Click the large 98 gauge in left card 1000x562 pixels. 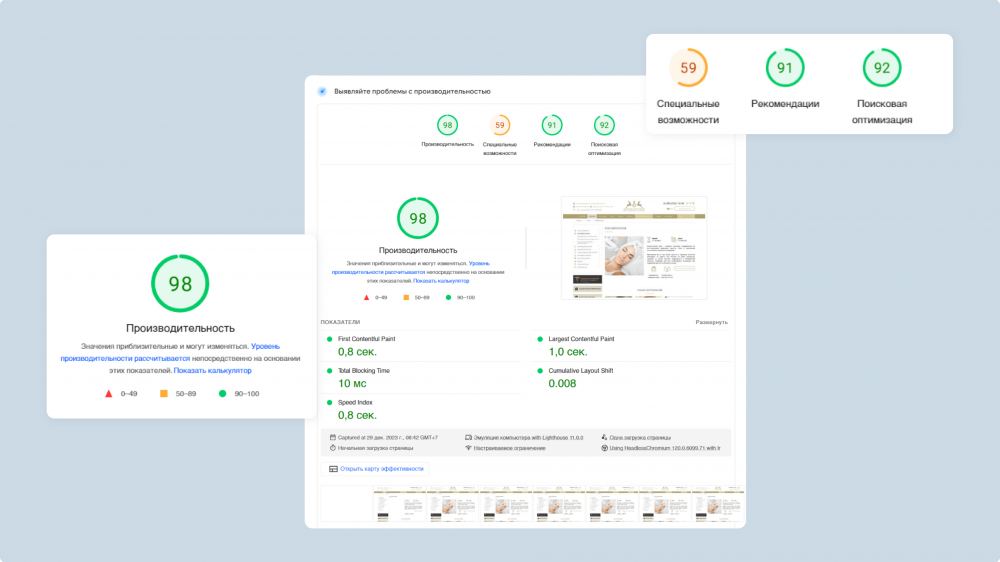pyautogui.click(x=180, y=283)
